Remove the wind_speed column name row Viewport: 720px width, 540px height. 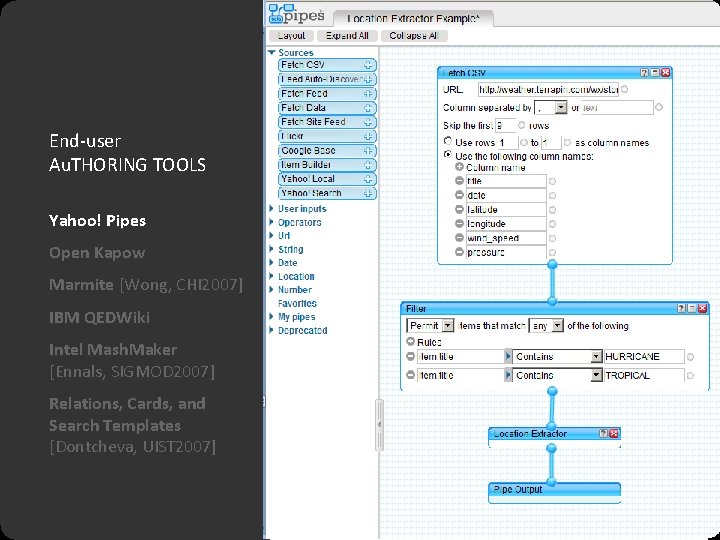pos(459,238)
